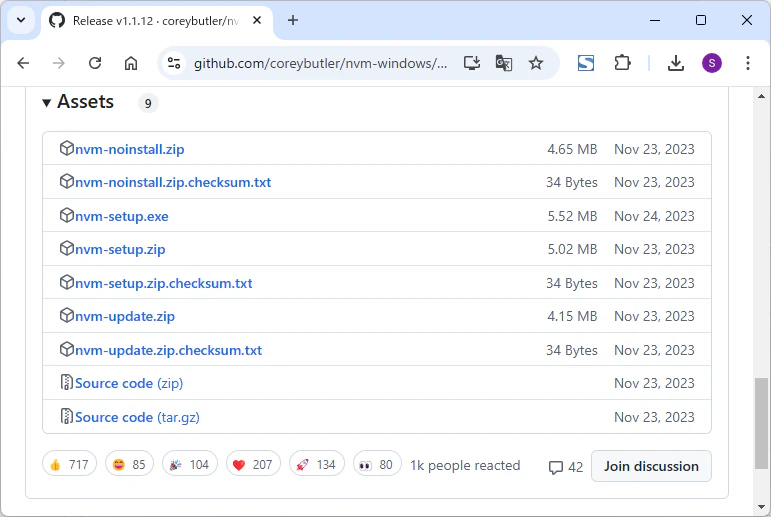Click the 5.52 MB size text
The image size is (771, 517).
coord(572,216)
